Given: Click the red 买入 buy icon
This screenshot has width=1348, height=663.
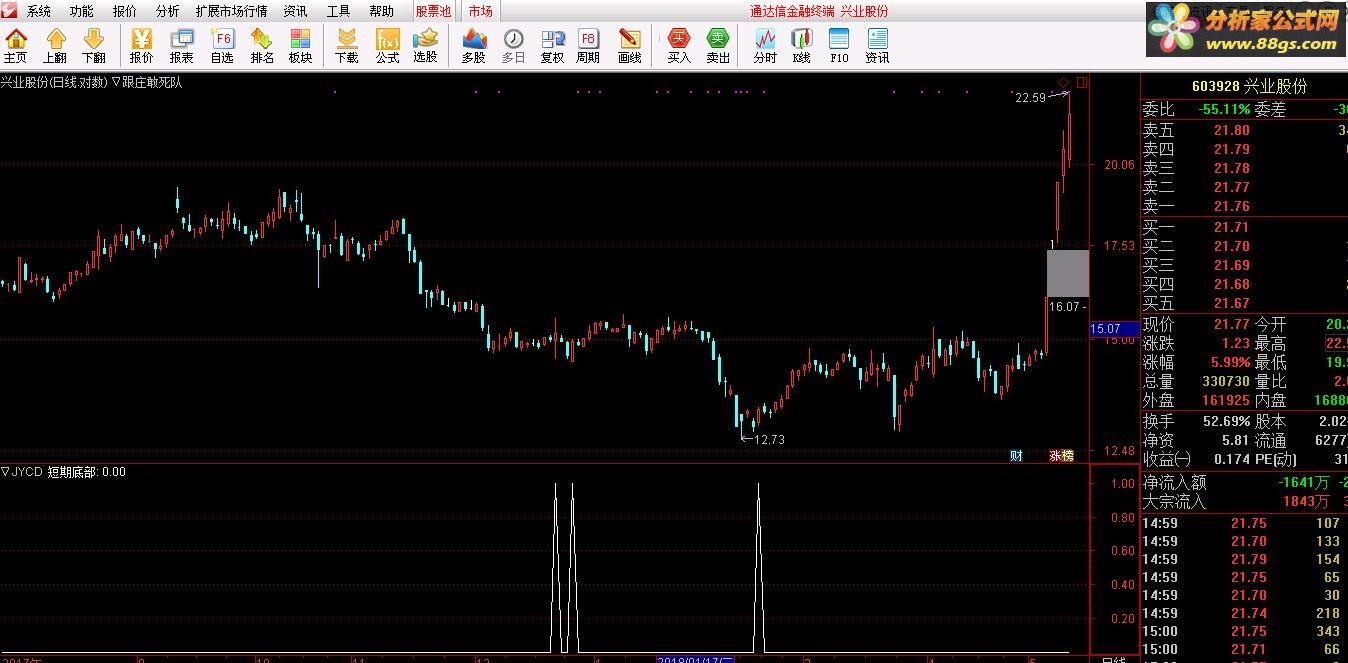Looking at the screenshot, I should pos(679,46).
